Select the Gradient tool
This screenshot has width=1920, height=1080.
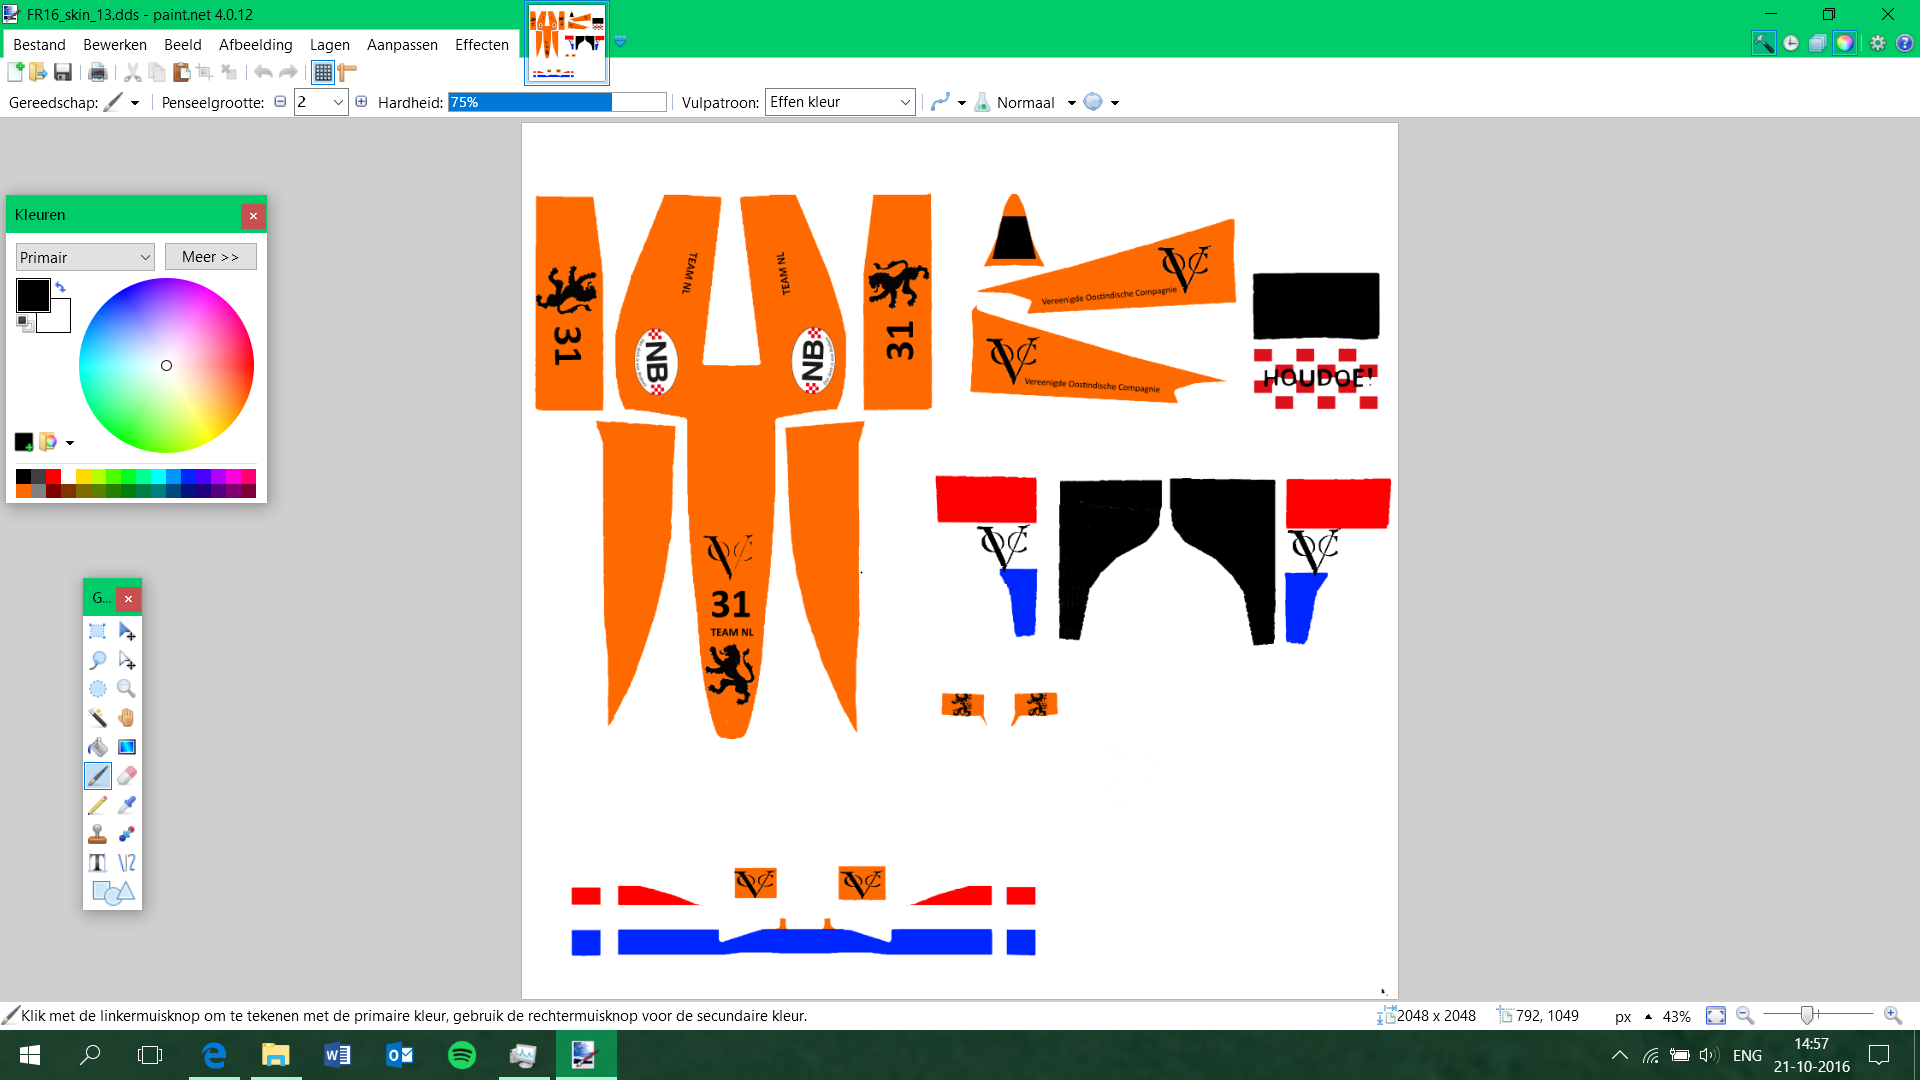click(126, 747)
